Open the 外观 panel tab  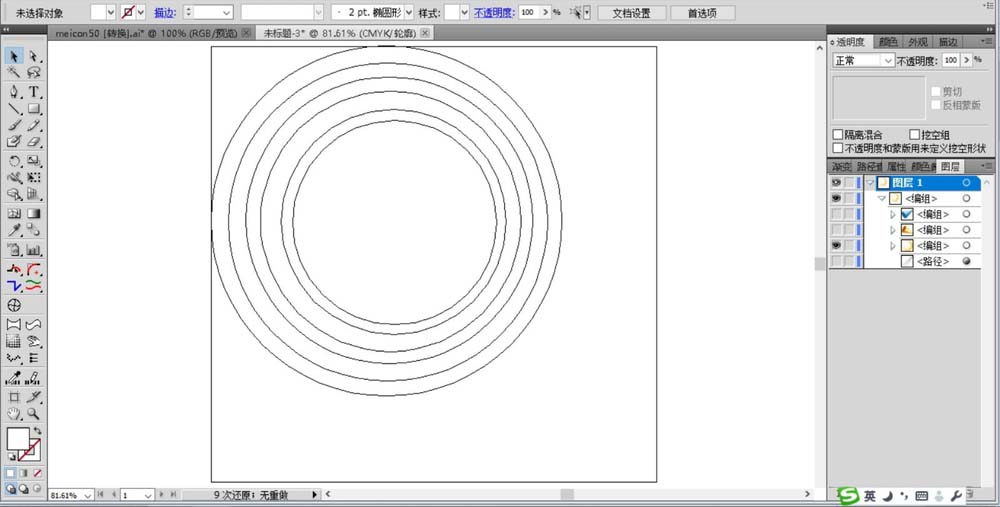tap(918, 42)
